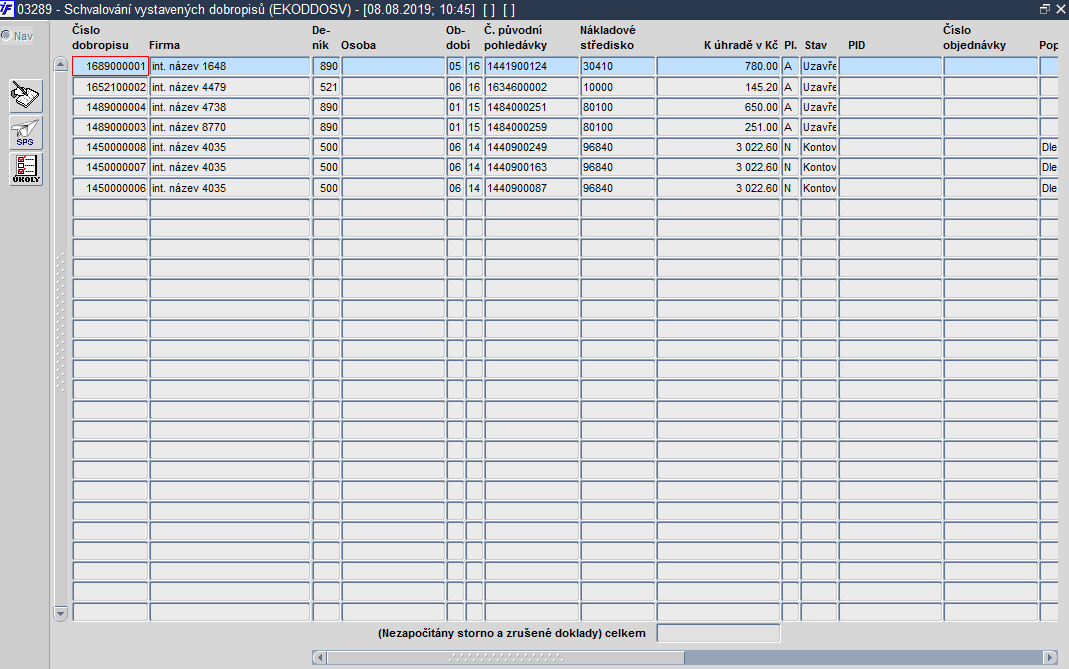Click the company cell int. název 4479
The width and height of the screenshot is (1069, 669).
click(230, 87)
